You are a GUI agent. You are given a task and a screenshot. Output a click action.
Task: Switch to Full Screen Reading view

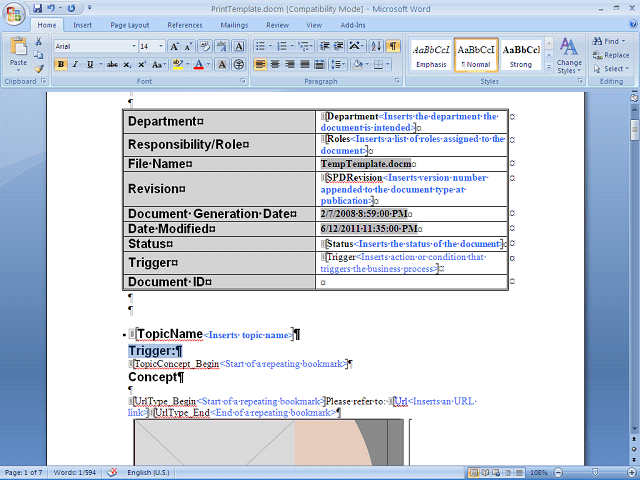coord(485,473)
